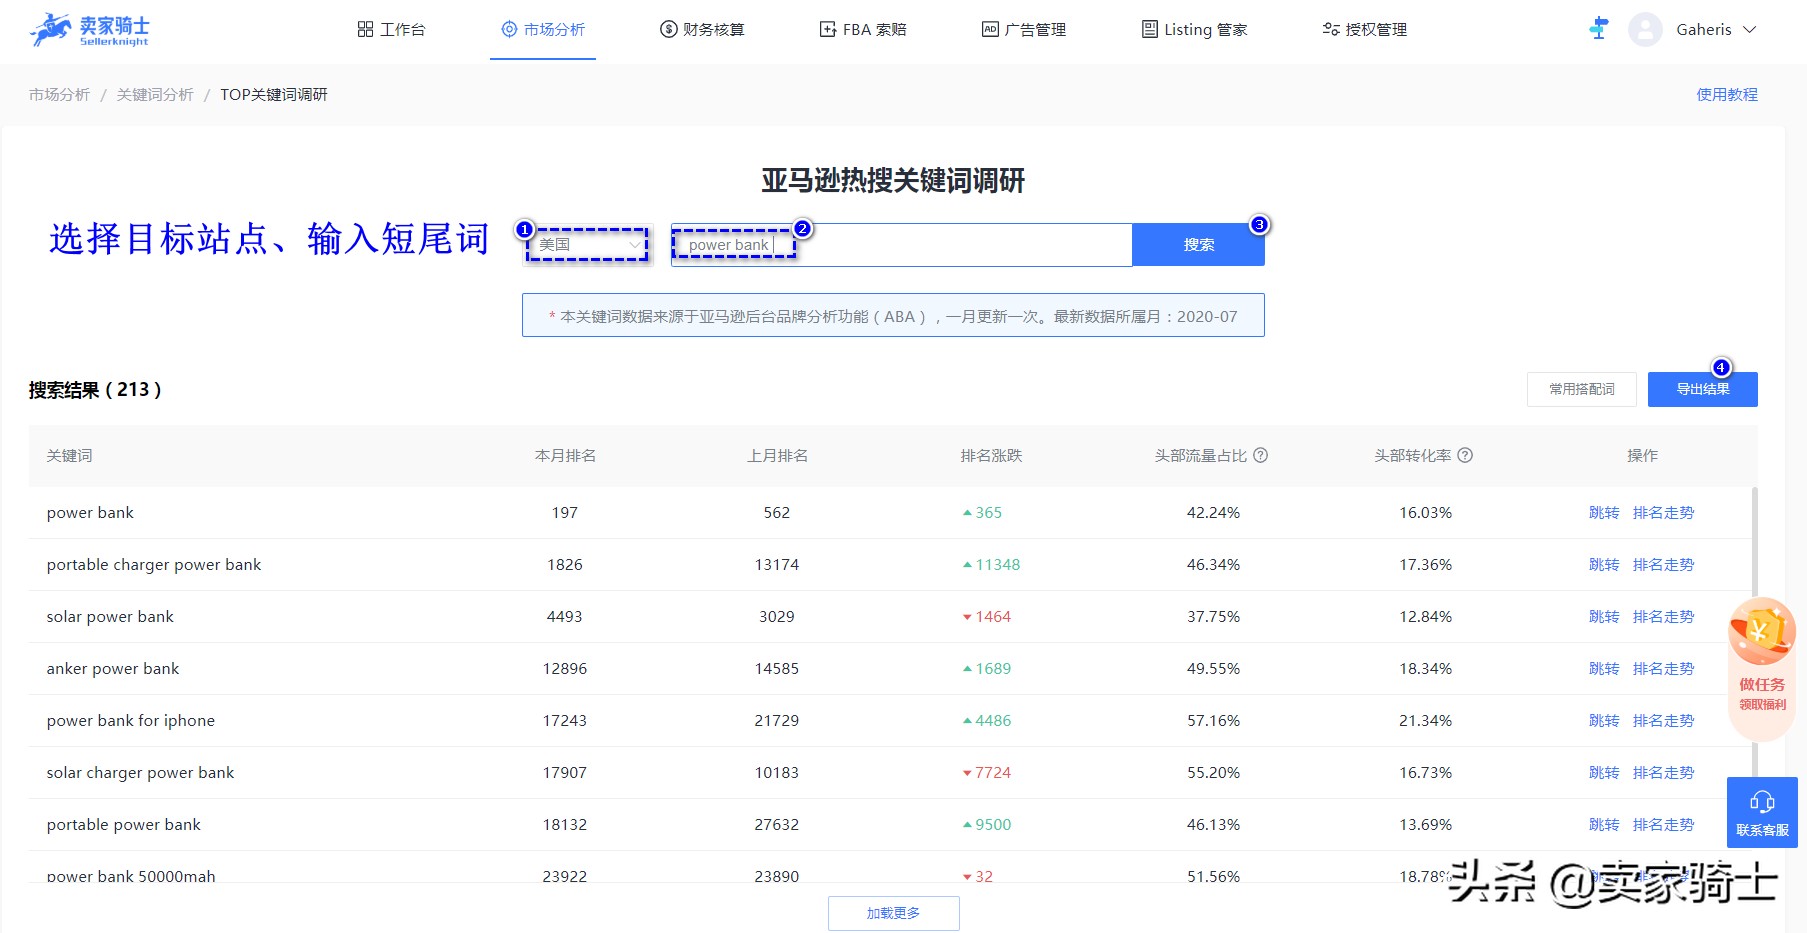
Task: Show tooltip for 头部流量占比 question mark
Action: pos(1261,455)
